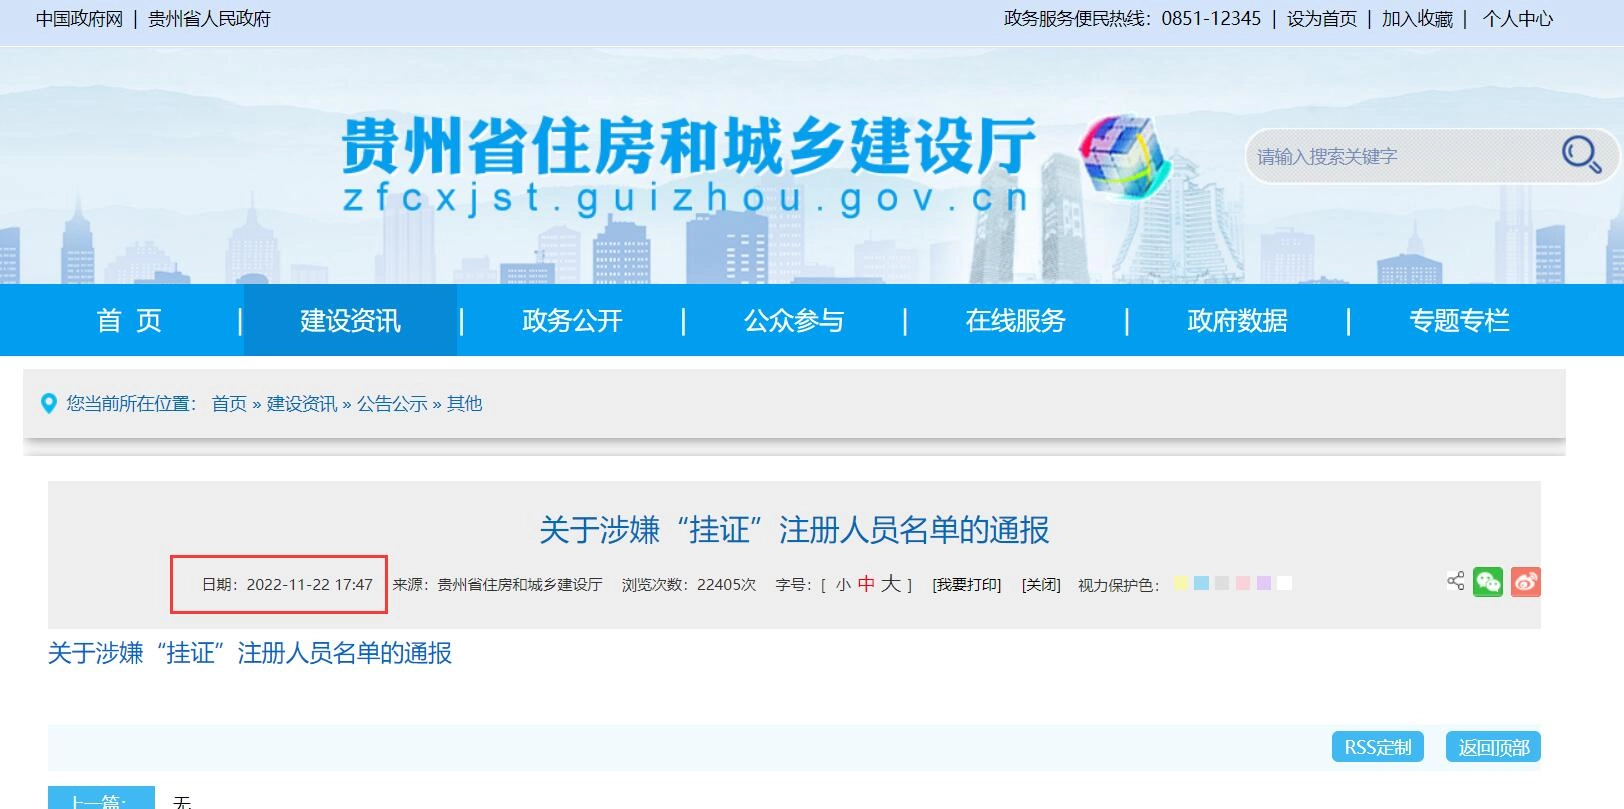
Task: Open the 政府数据 navigation tab
Action: click(x=1238, y=320)
